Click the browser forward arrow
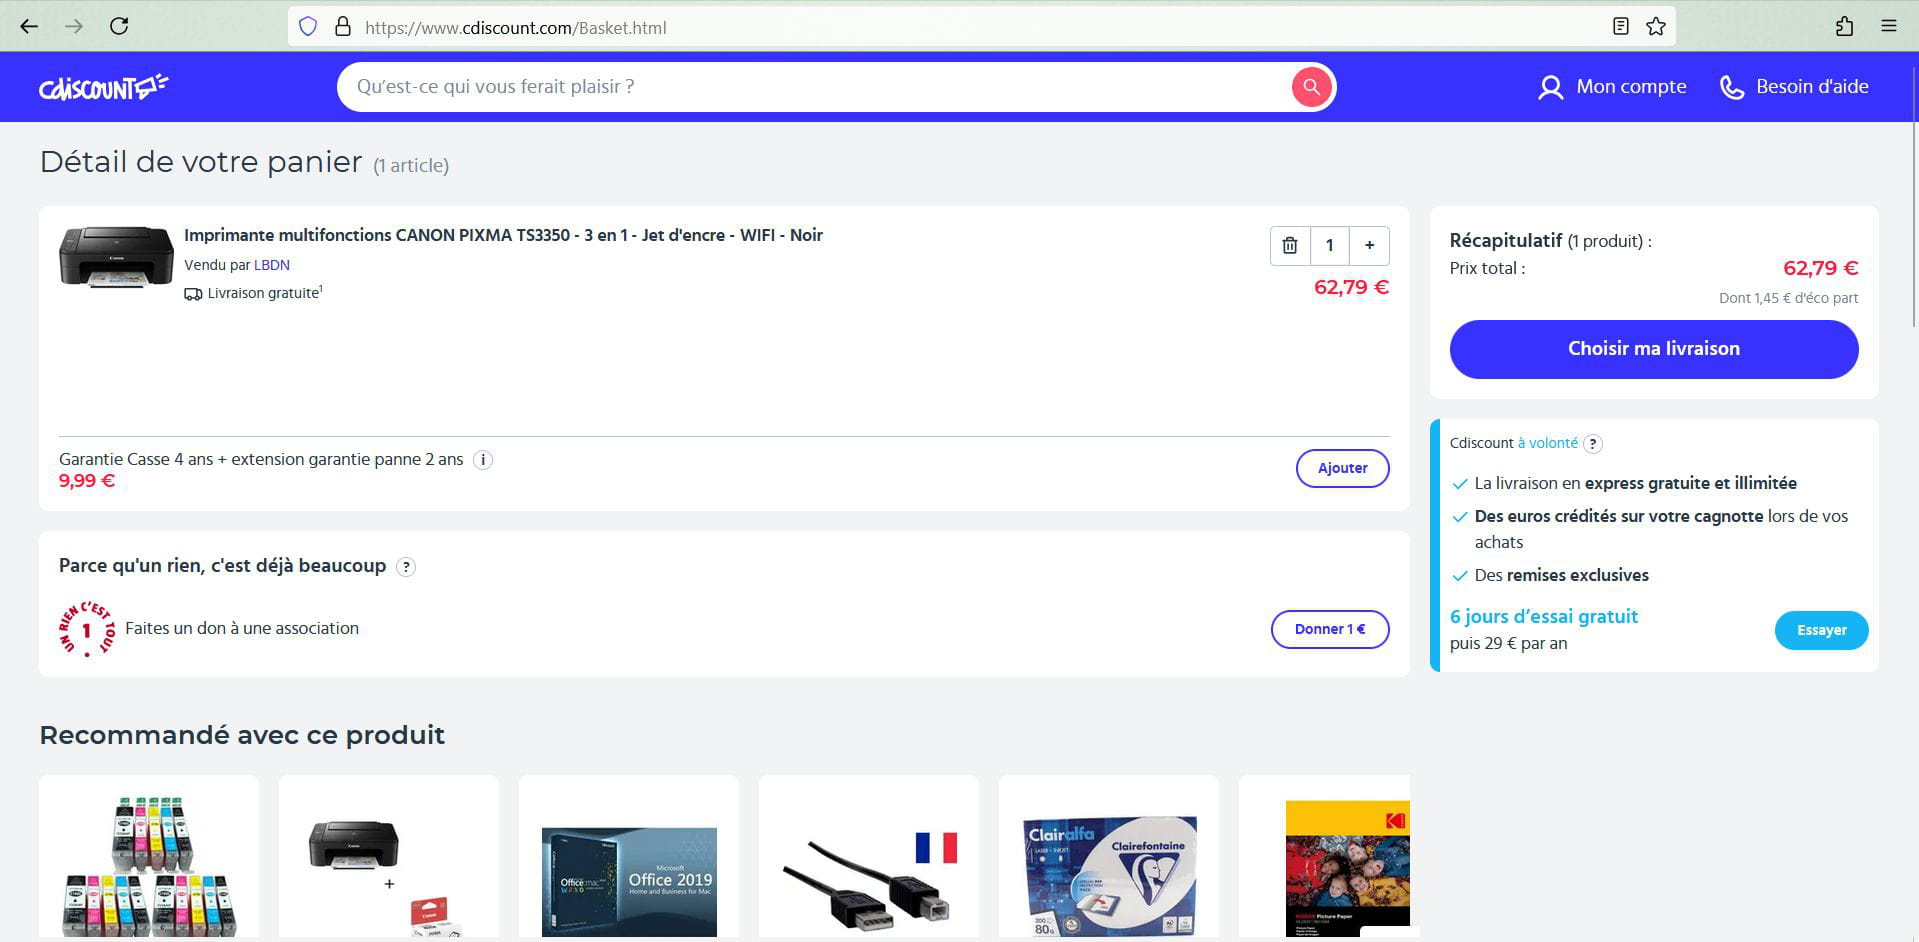1919x942 pixels. click(74, 27)
